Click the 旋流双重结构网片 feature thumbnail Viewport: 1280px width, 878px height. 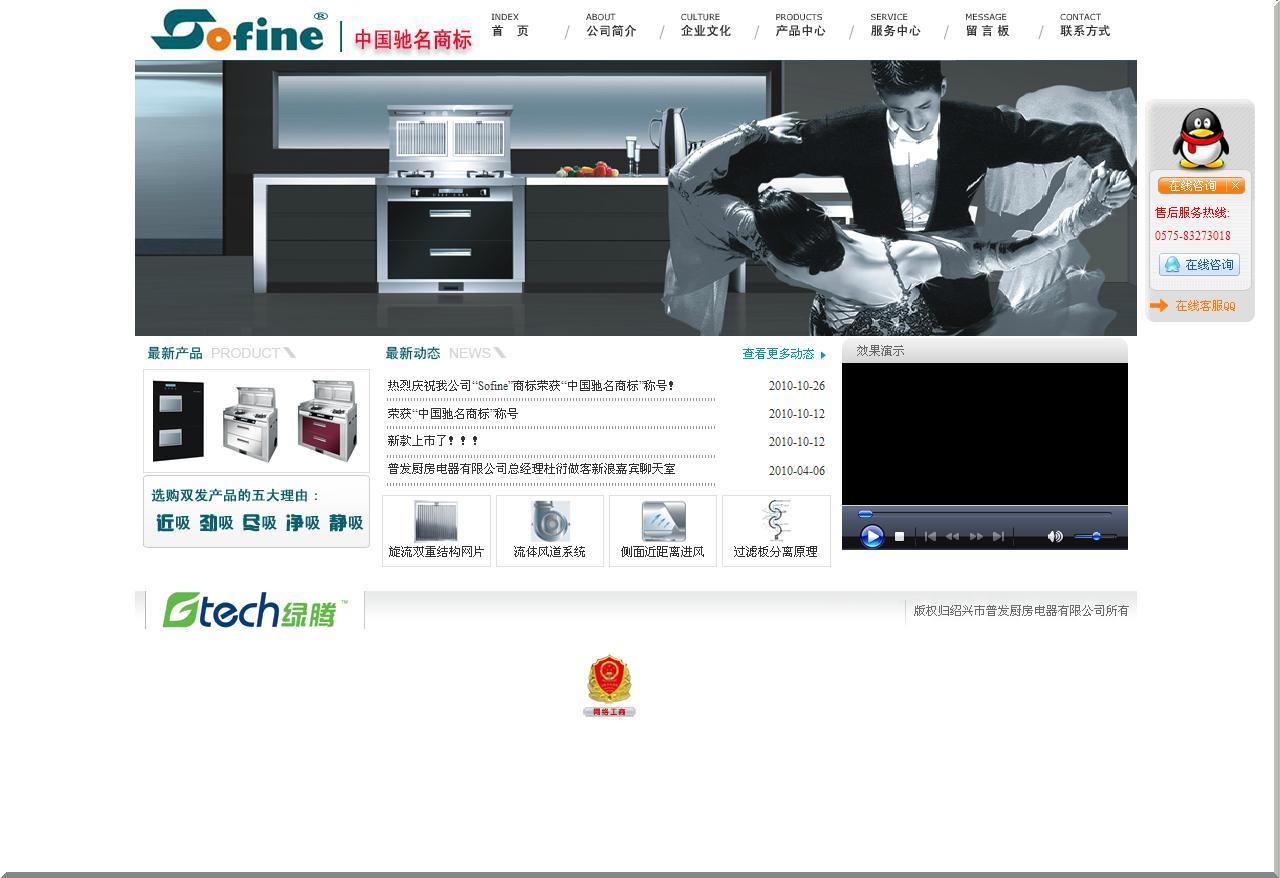(x=436, y=531)
